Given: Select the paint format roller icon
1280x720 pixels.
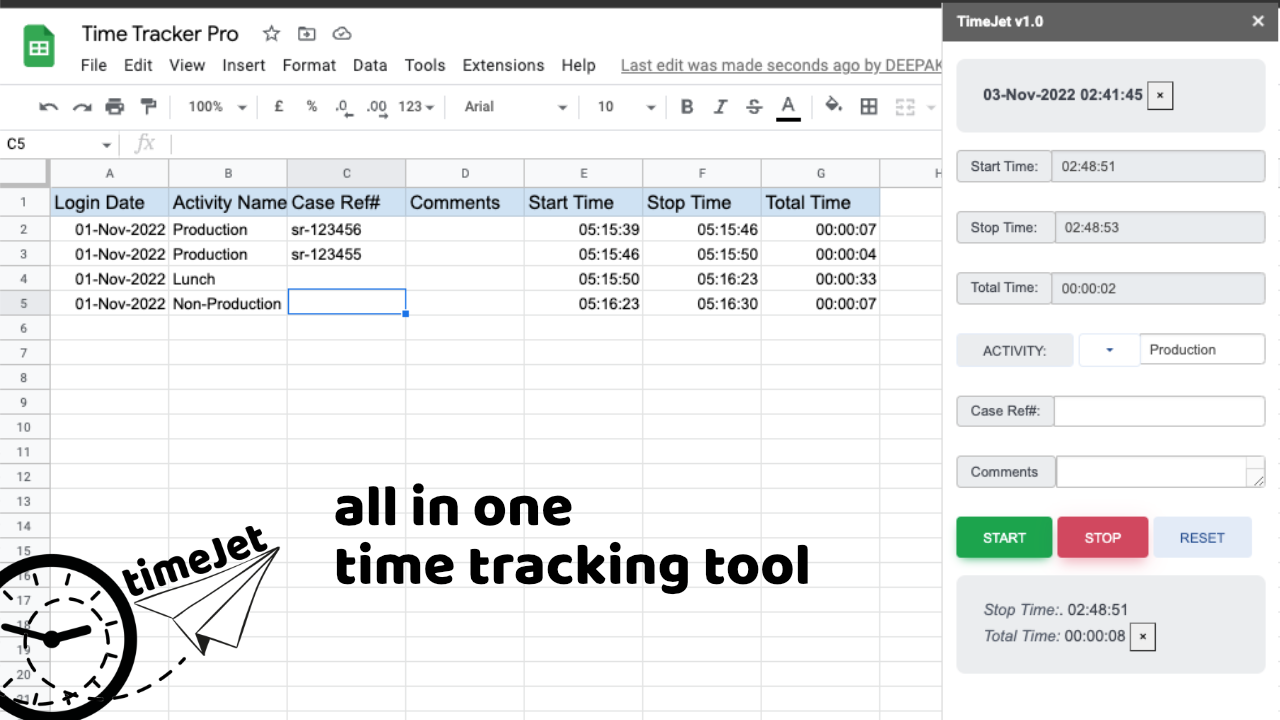Looking at the screenshot, I should tap(149, 107).
